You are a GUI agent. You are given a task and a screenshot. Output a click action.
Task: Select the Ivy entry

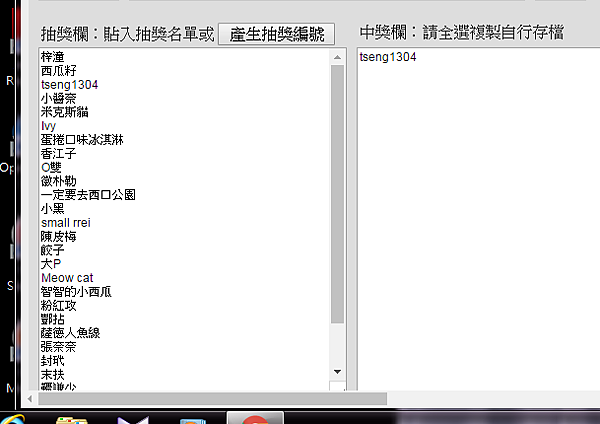tap(48, 126)
